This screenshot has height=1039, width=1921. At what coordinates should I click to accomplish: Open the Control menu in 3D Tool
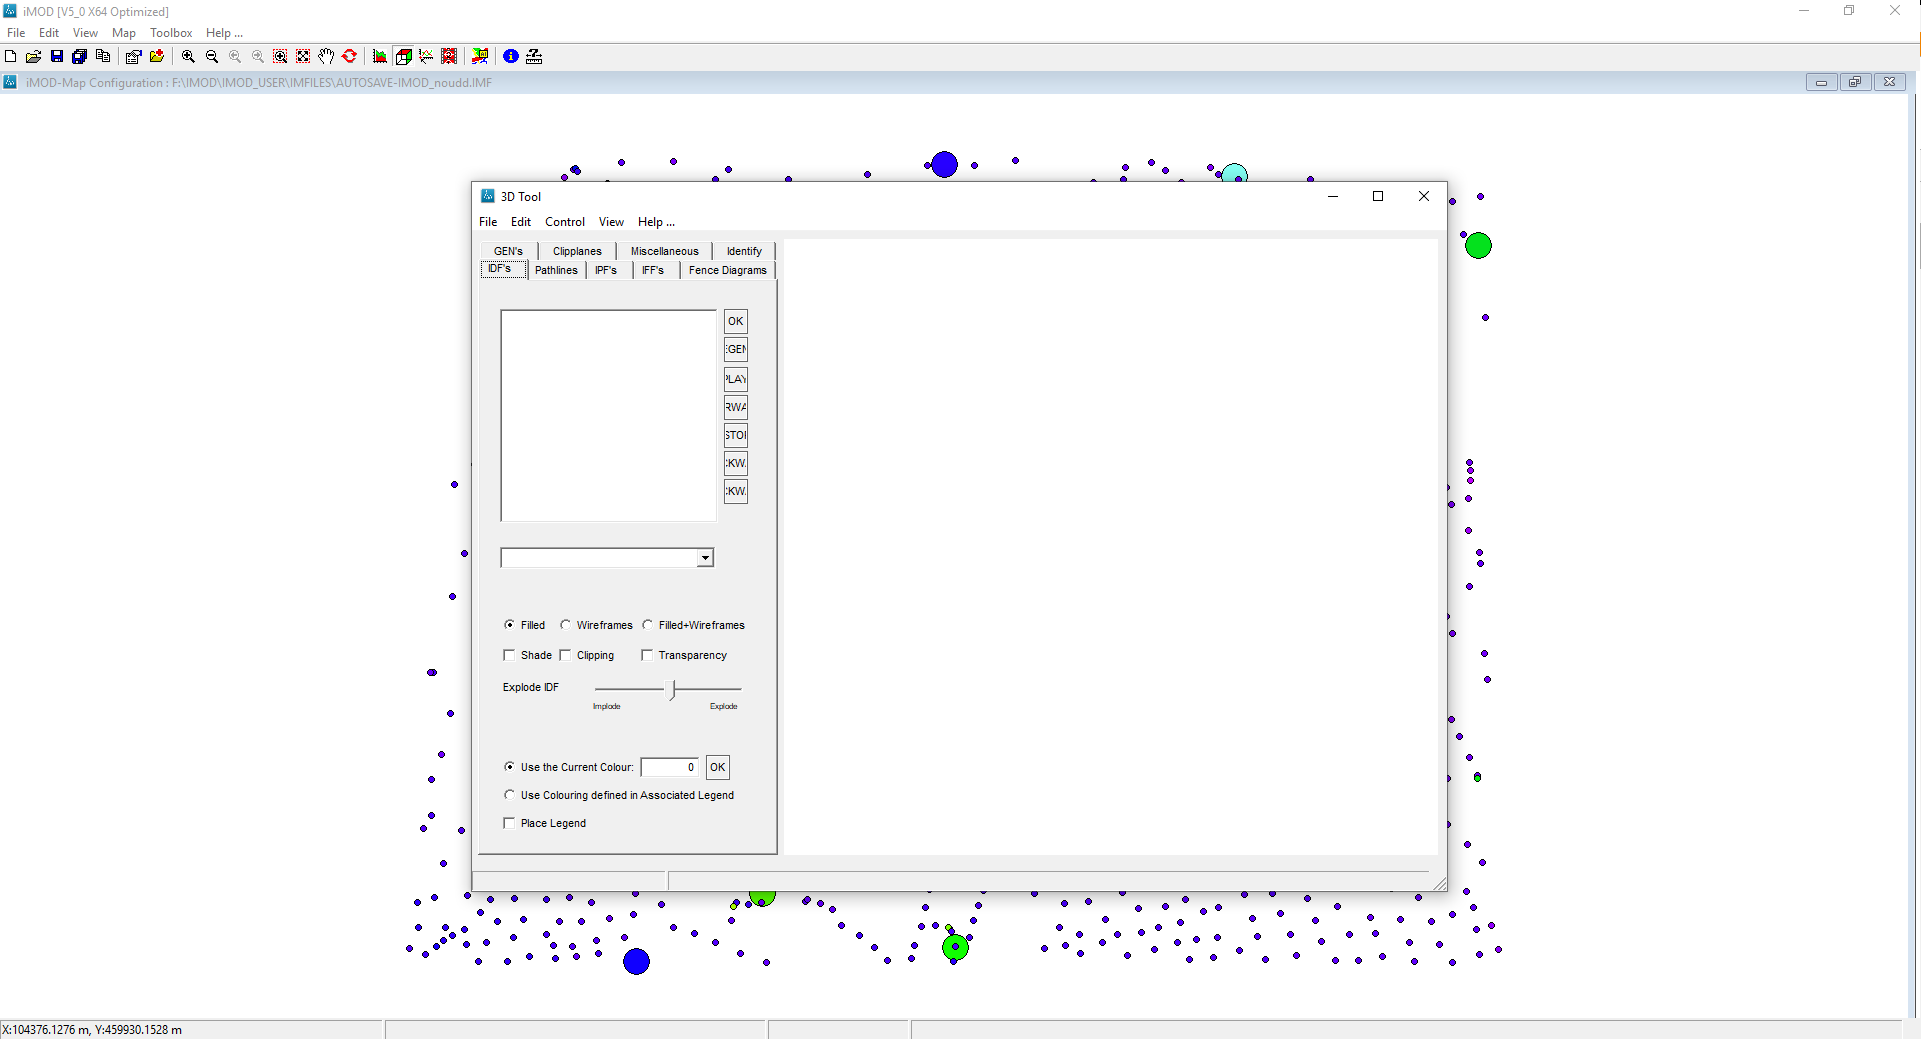tap(564, 222)
